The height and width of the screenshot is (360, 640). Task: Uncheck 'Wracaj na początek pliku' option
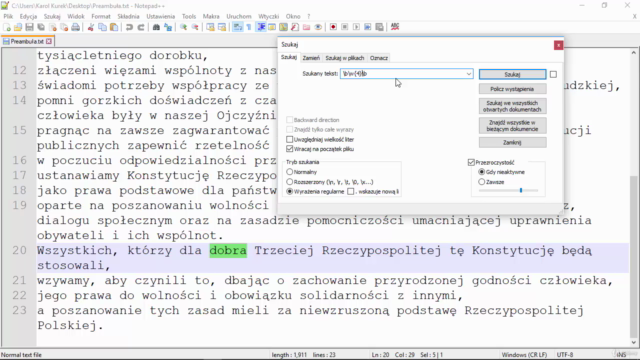[x=289, y=149]
